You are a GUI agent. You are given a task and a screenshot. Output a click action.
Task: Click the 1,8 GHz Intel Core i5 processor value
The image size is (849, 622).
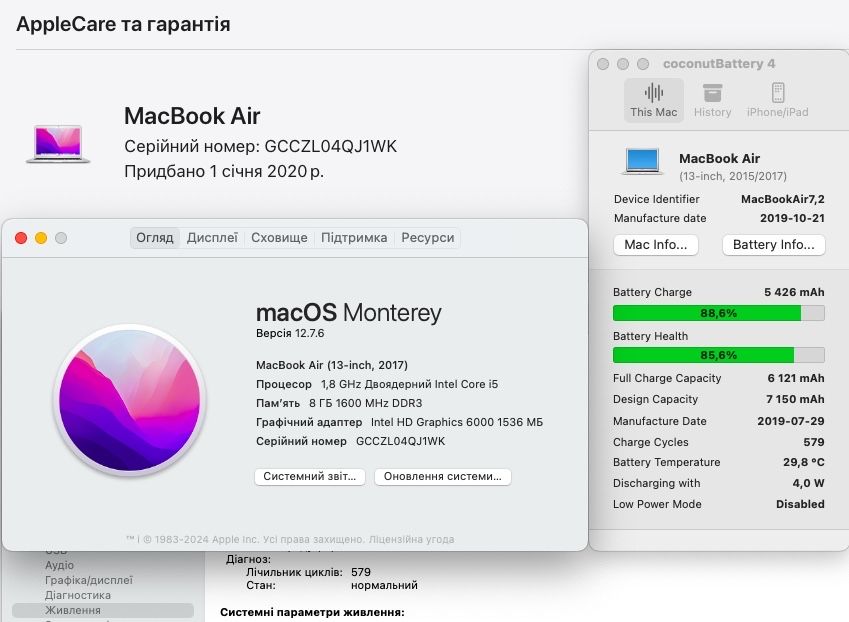pos(409,384)
